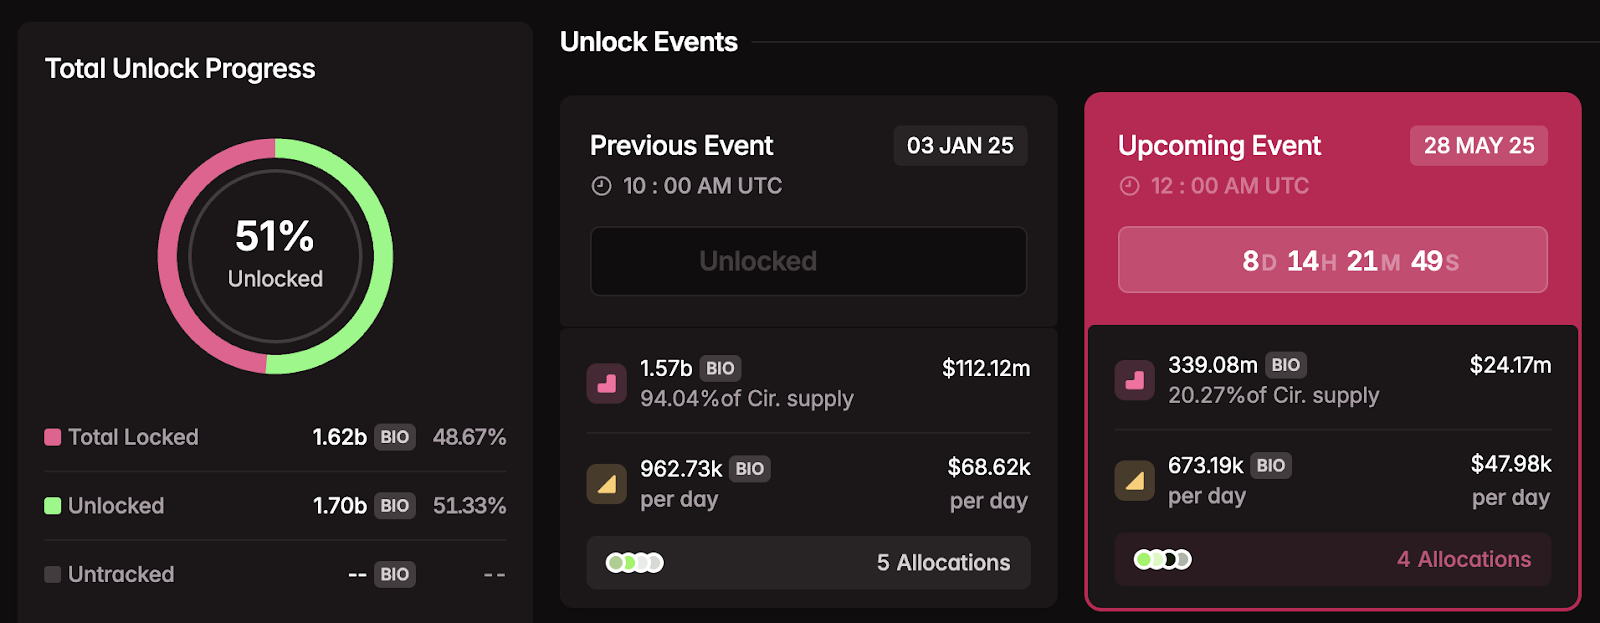Click the 51% Unlocked donut chart

(275, 256)
